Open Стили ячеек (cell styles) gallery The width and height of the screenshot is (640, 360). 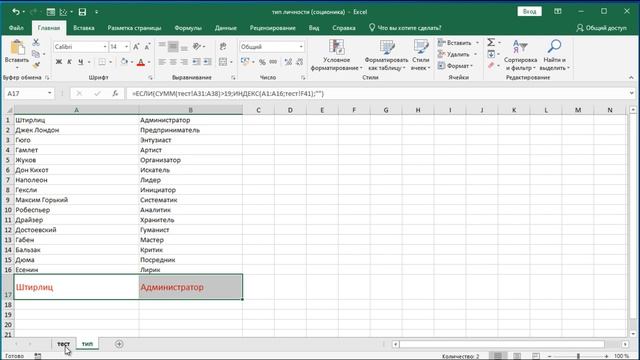420,55
